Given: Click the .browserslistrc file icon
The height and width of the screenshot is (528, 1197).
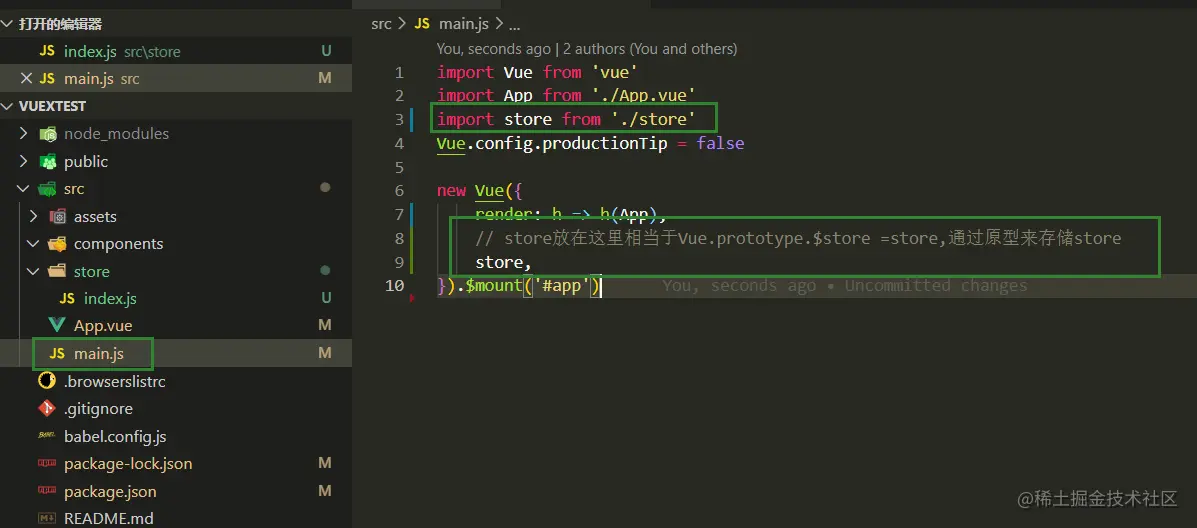Looking at the screenshot, I should coord(47,381).
